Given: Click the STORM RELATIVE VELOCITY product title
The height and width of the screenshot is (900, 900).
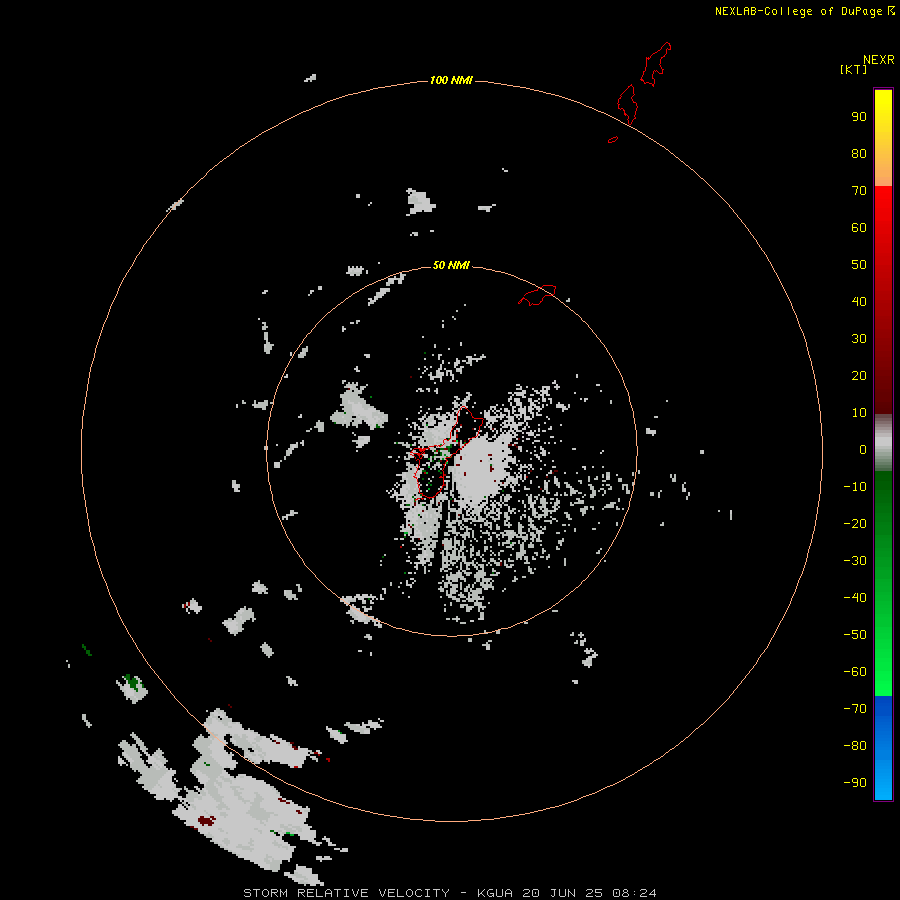Looking at the screenshot, I should [x=346, y=893].
